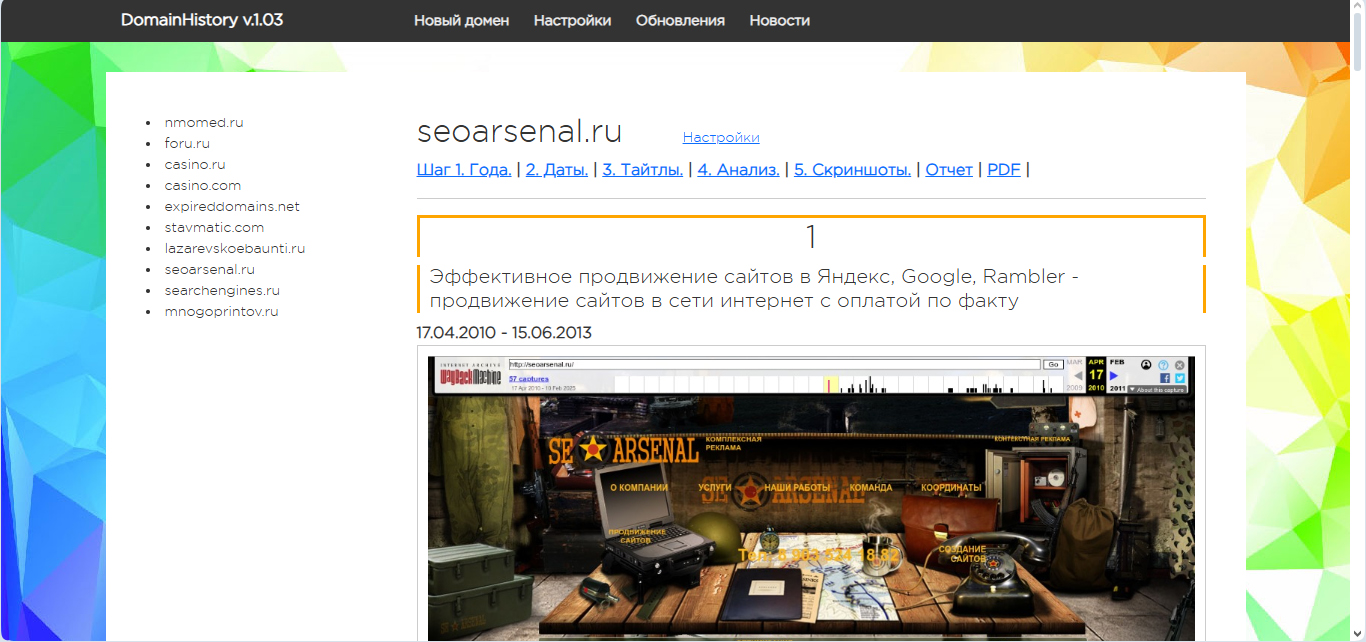Click the user account icon in Wayback bar
Viewport: 1366px width, 642px height.
[1145, 365]
